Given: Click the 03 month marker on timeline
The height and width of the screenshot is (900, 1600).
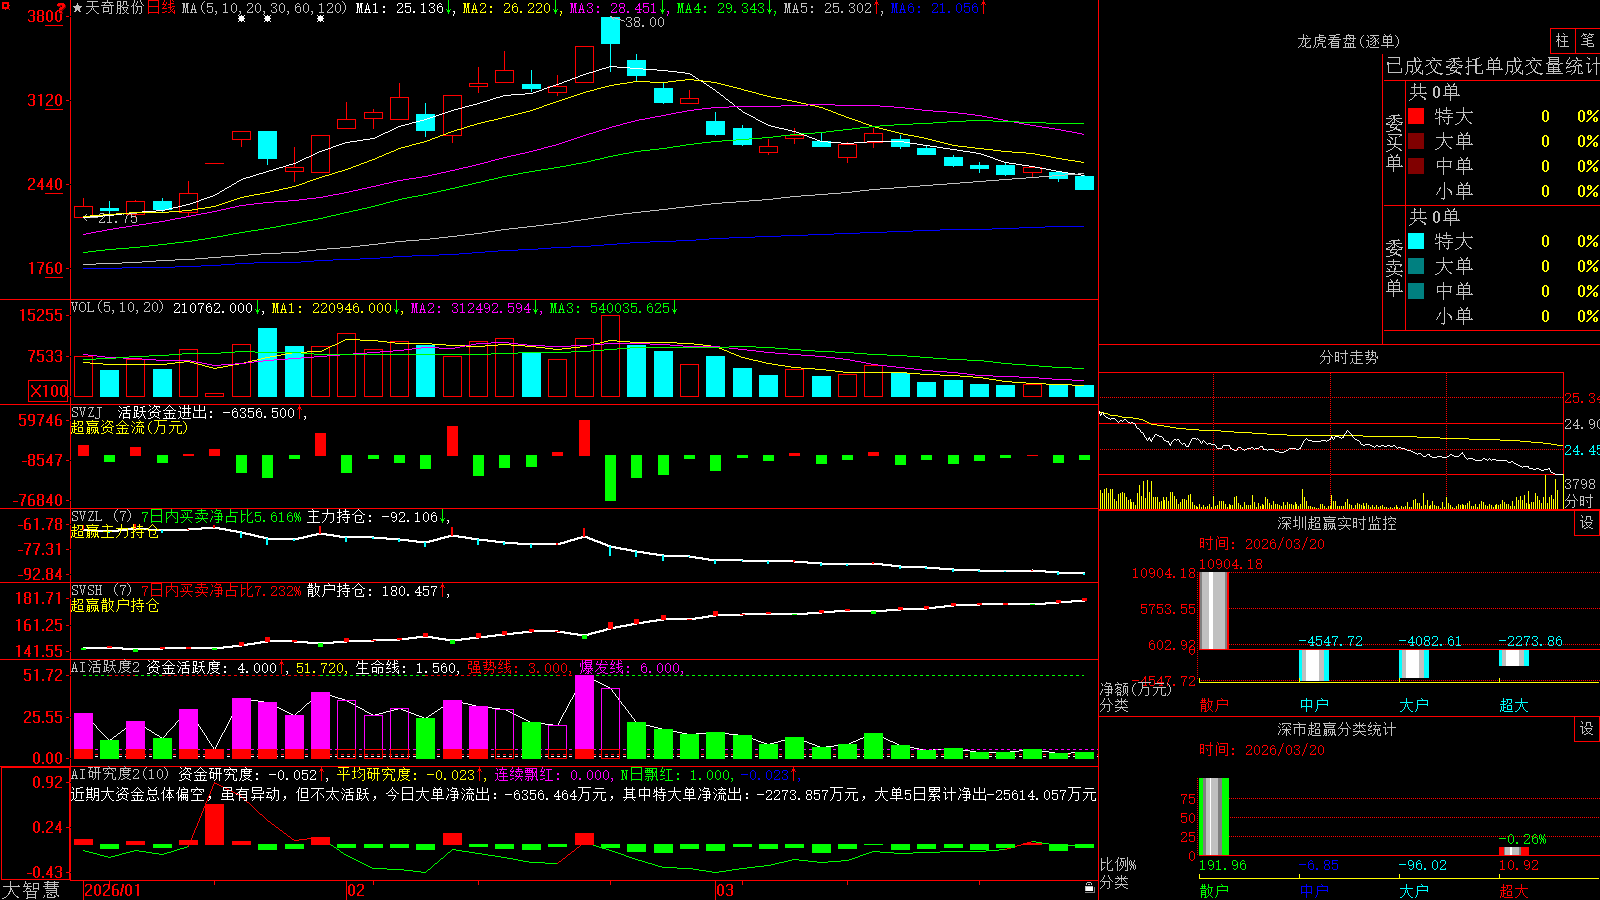Looking at the screenshot, I should [724, 890].
